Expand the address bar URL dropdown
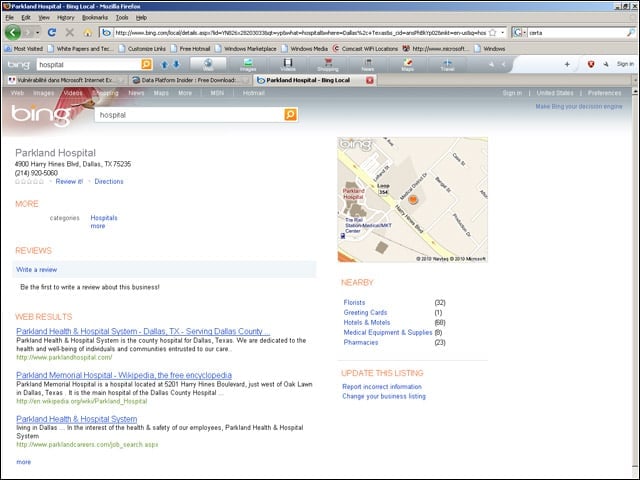The width and height of the screenshot is (640, 480). point(502,33)
